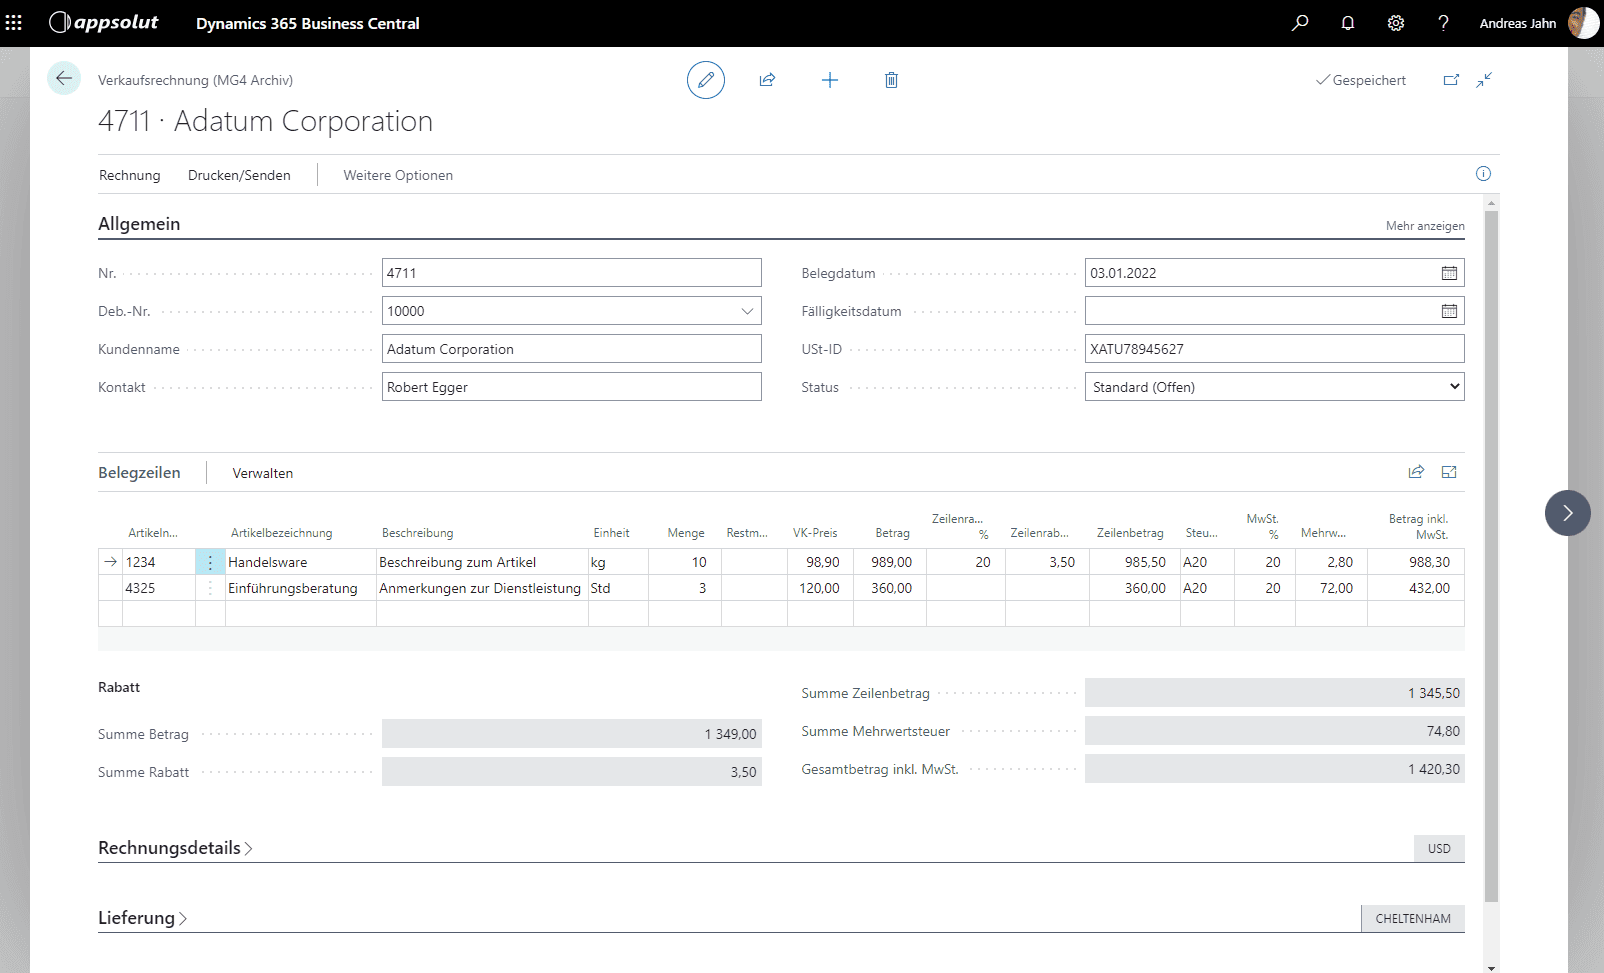The width and height of the screenshot is (1604, 973).
Task: Click Mehr anzeigen link
Action: coord(1424,226)
